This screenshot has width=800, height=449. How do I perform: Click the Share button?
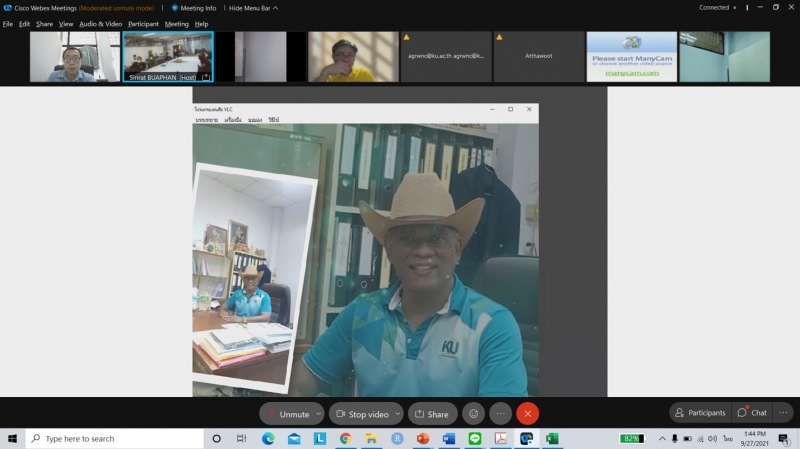(x=432, y=413)
